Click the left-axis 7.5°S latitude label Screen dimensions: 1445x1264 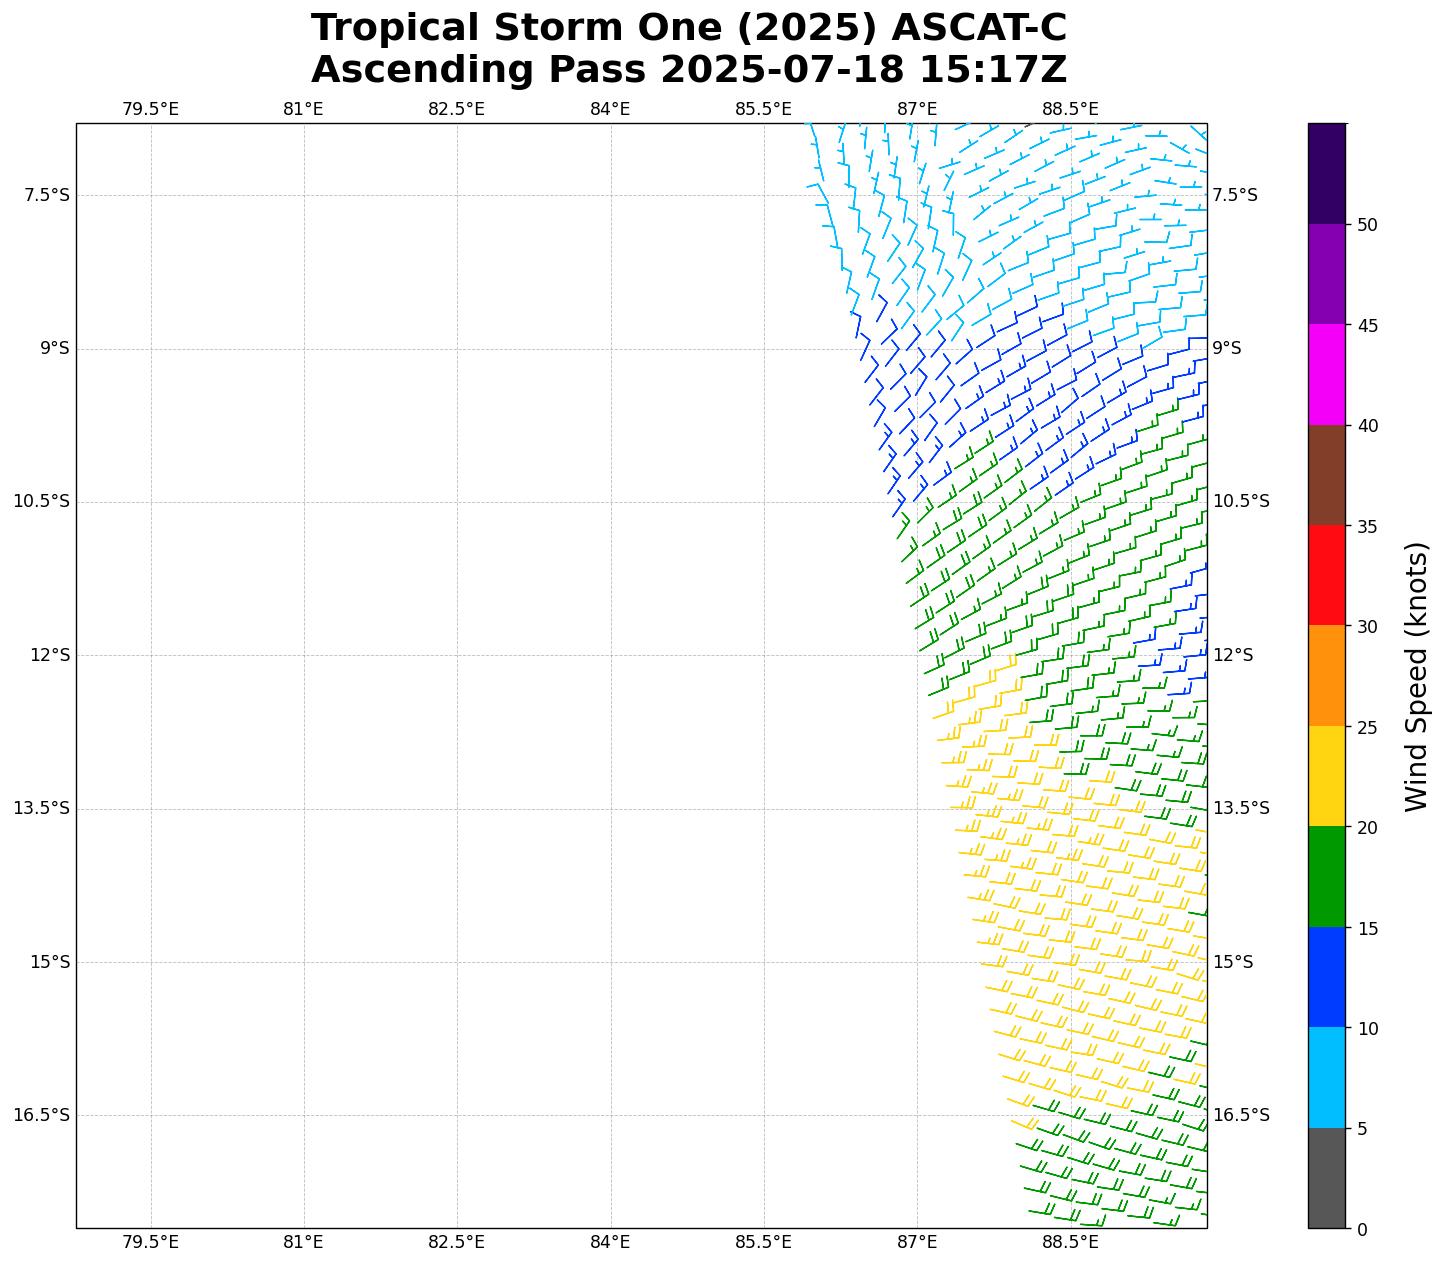click(x=46, y=195)
